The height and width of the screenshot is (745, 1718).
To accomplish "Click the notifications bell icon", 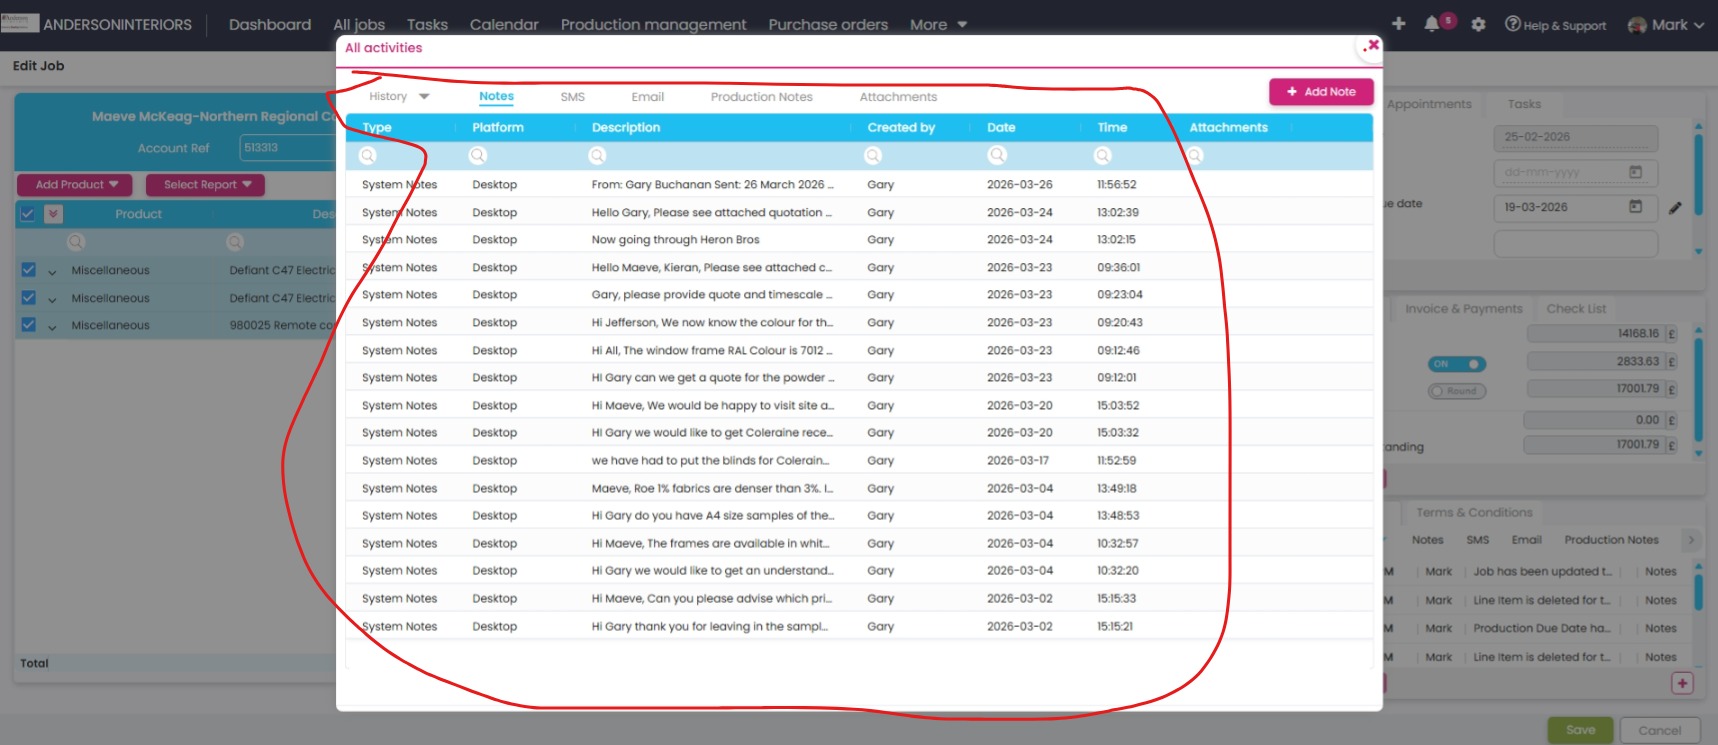I will 1432,24.
